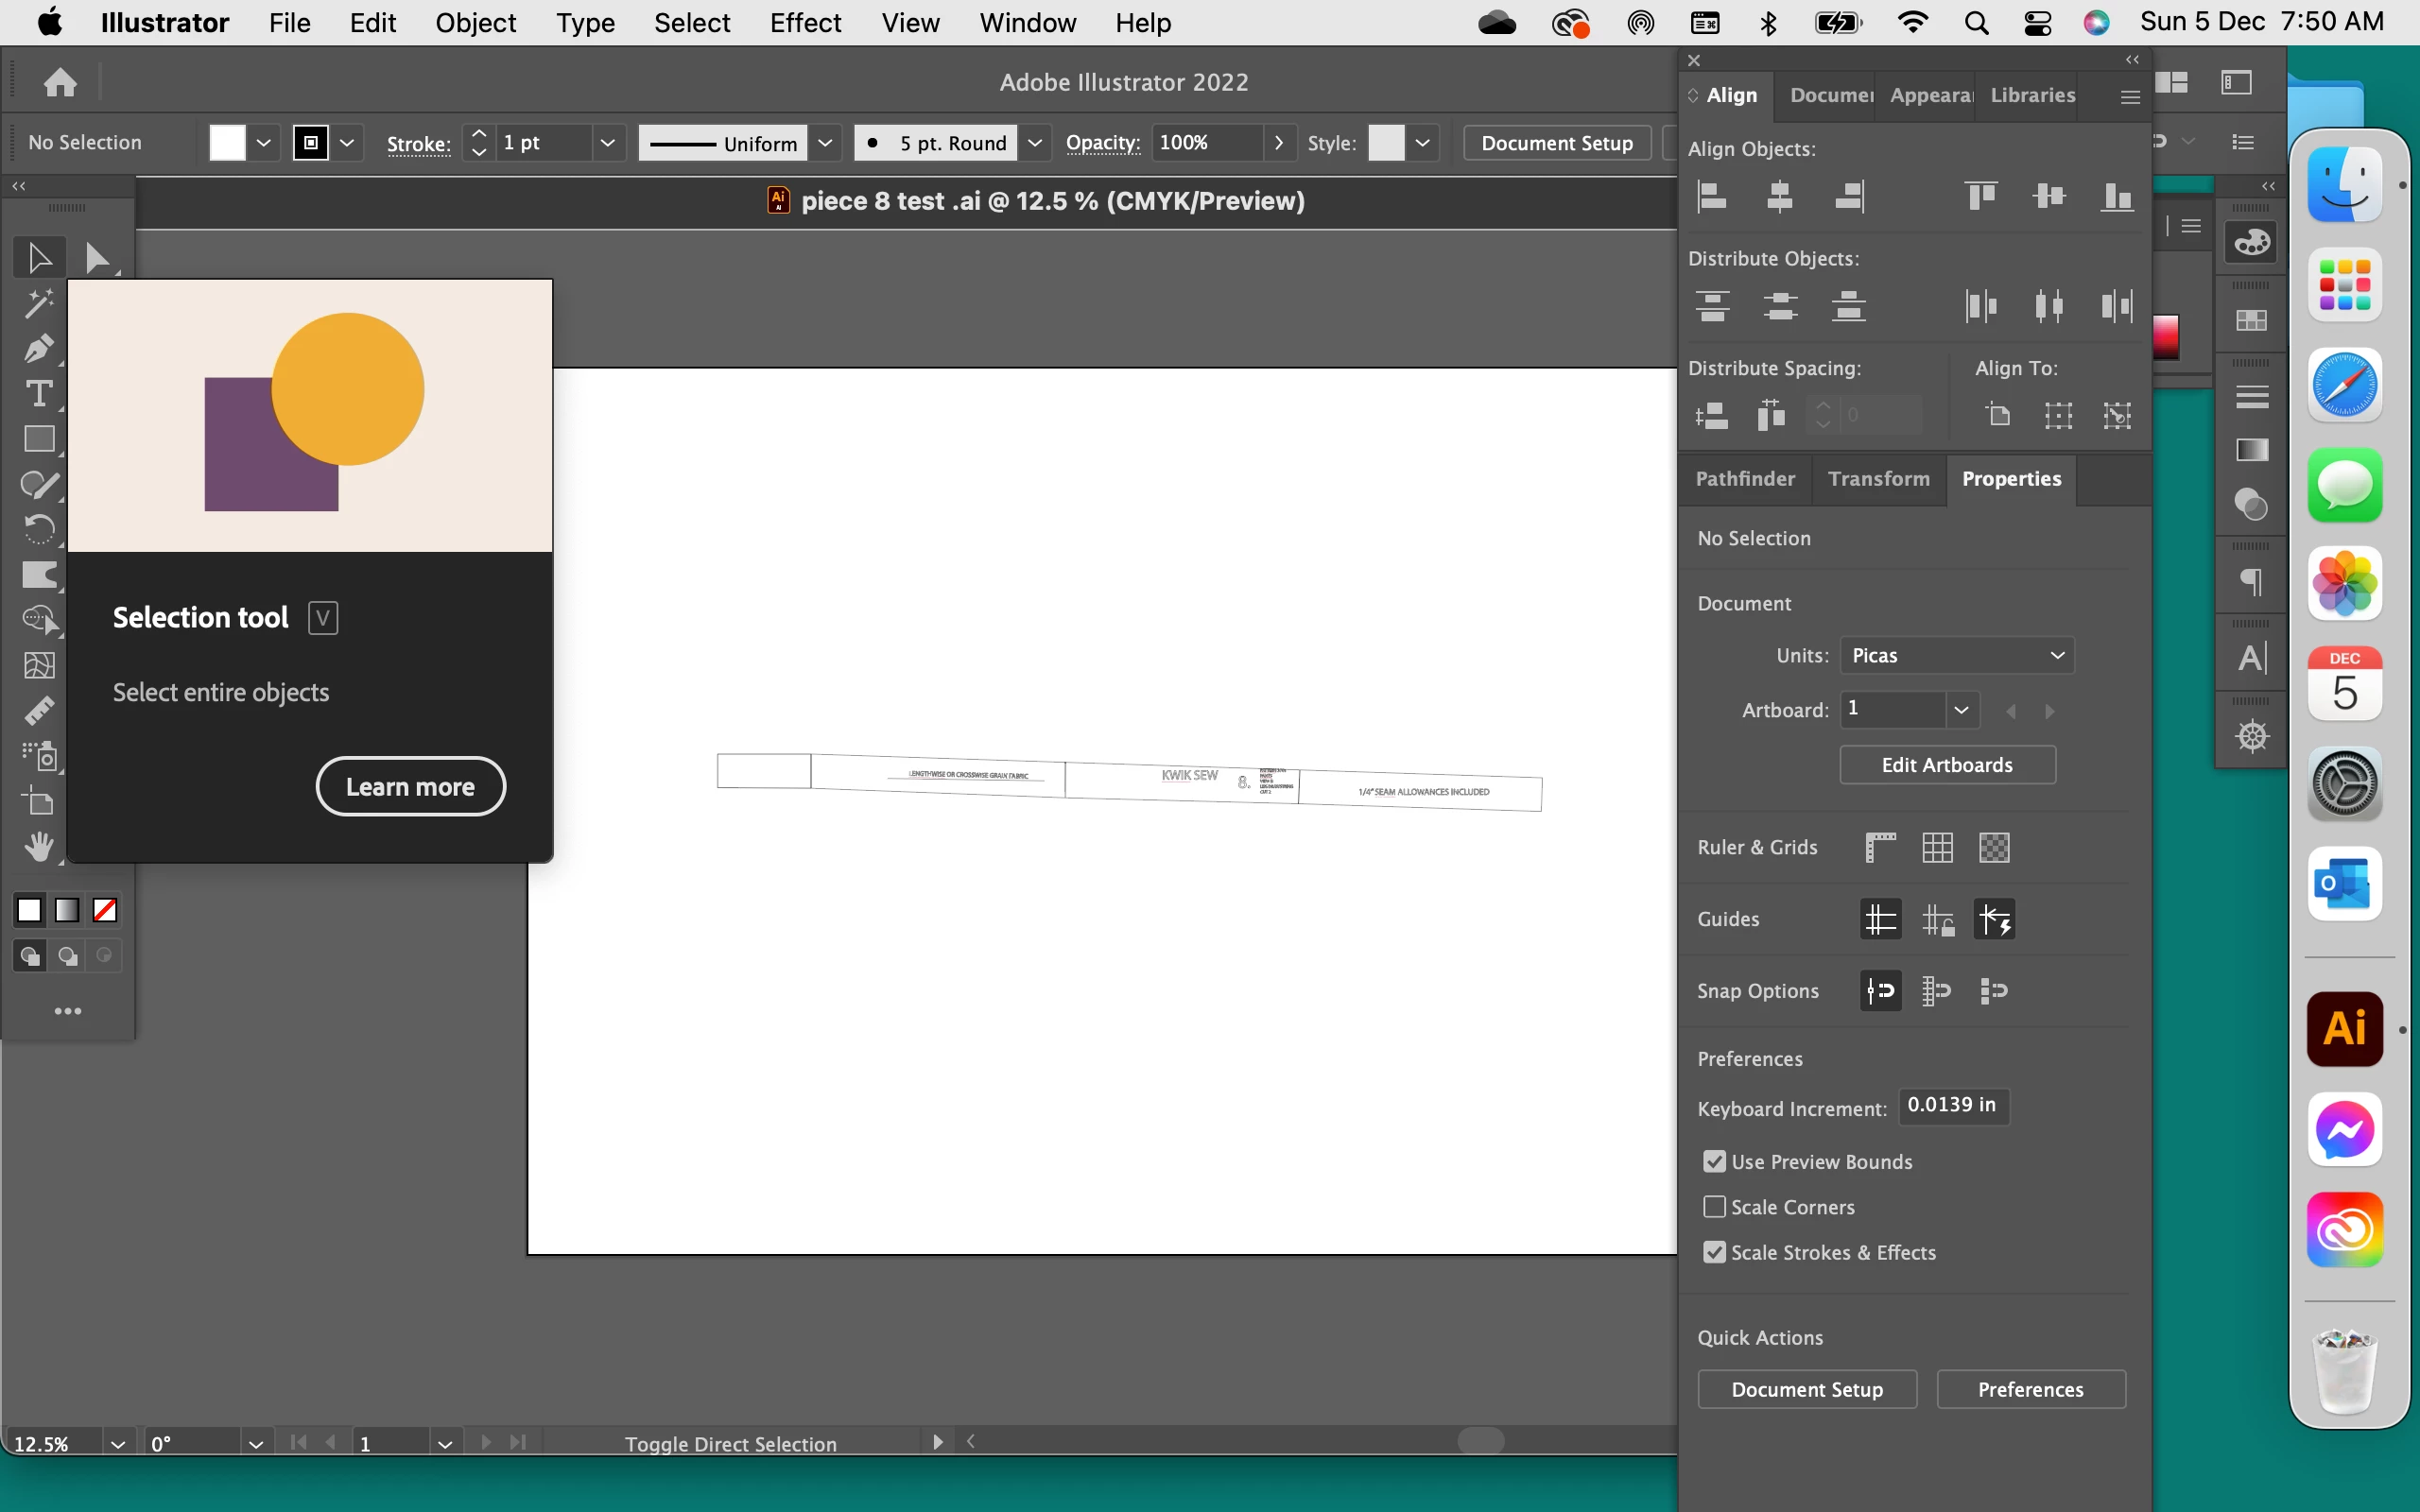The height and width of the screenshot is (1512, 2420).
Task: Click Horizontal Align Left icon
Action: tap(1712, 196)
